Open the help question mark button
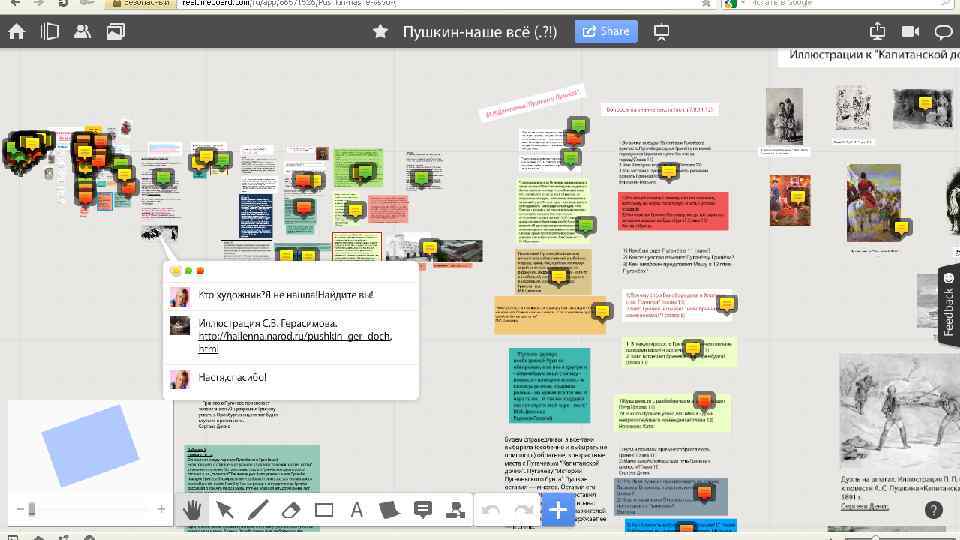The width and height of the screenshot is (960, 540). pos(934,509)
